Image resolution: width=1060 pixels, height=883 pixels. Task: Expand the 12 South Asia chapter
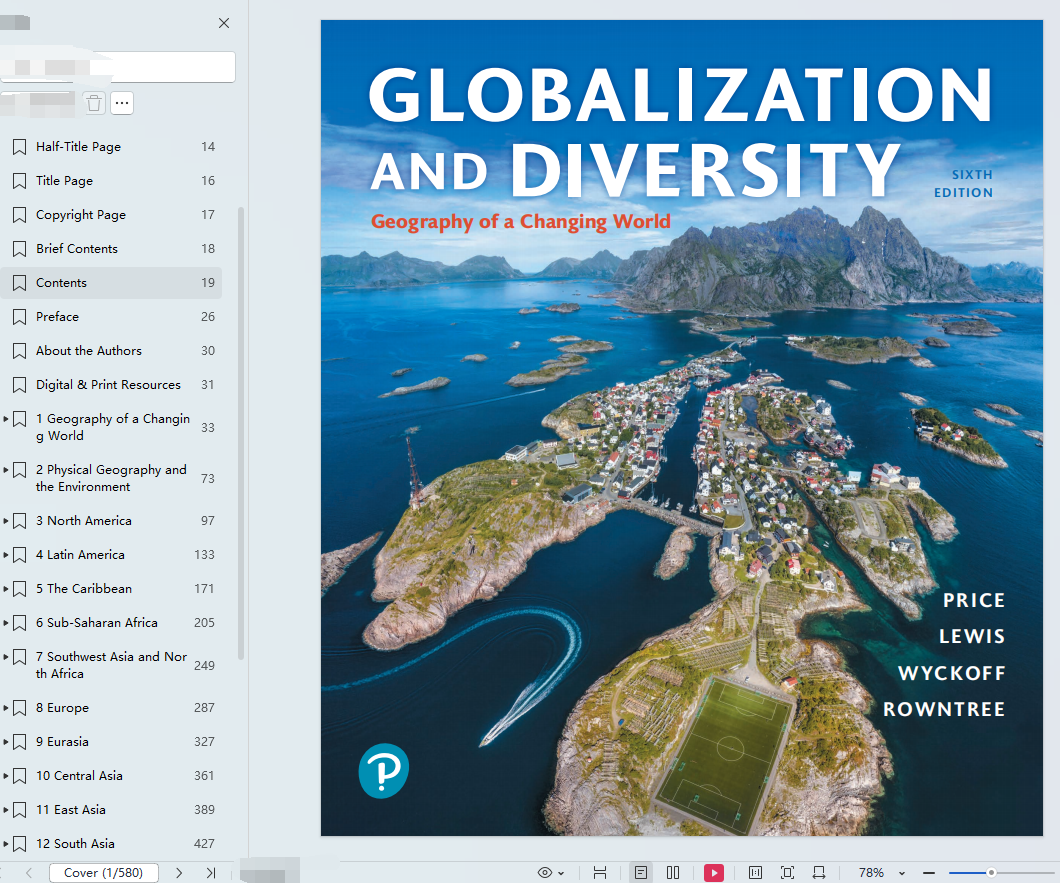(x=5, y=844)
